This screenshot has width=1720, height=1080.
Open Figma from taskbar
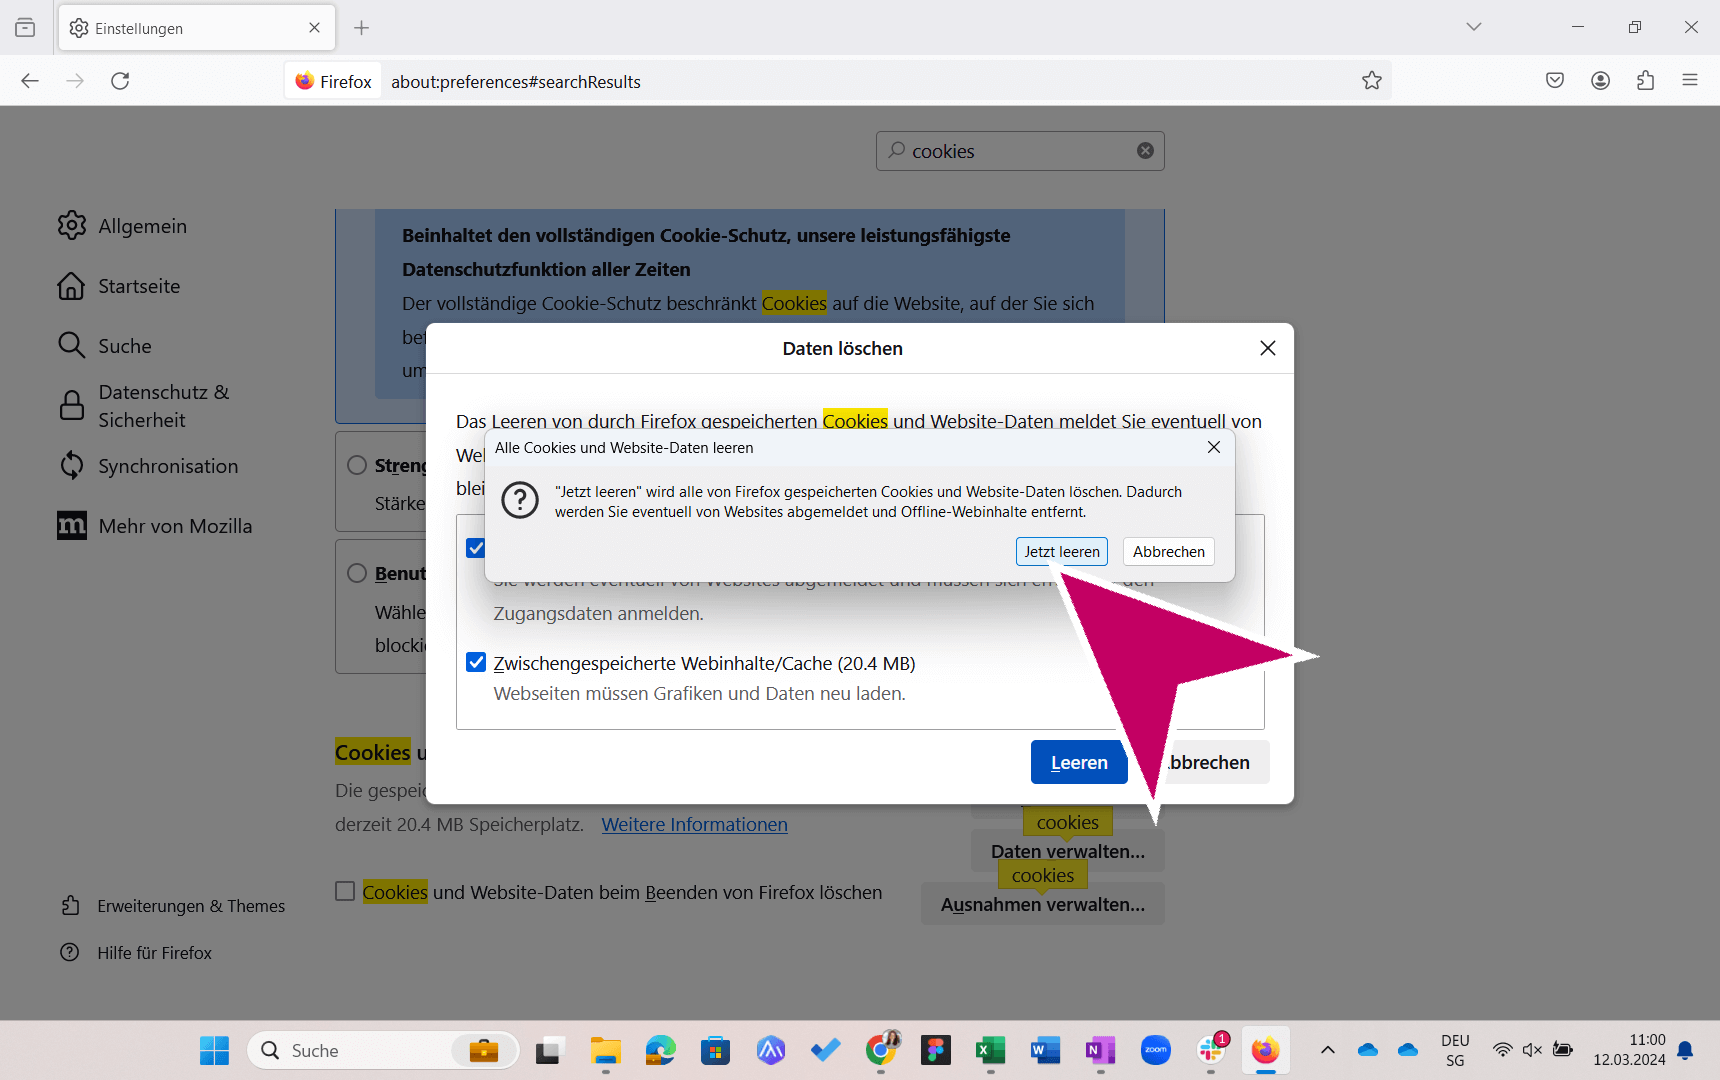(936, 1050)
